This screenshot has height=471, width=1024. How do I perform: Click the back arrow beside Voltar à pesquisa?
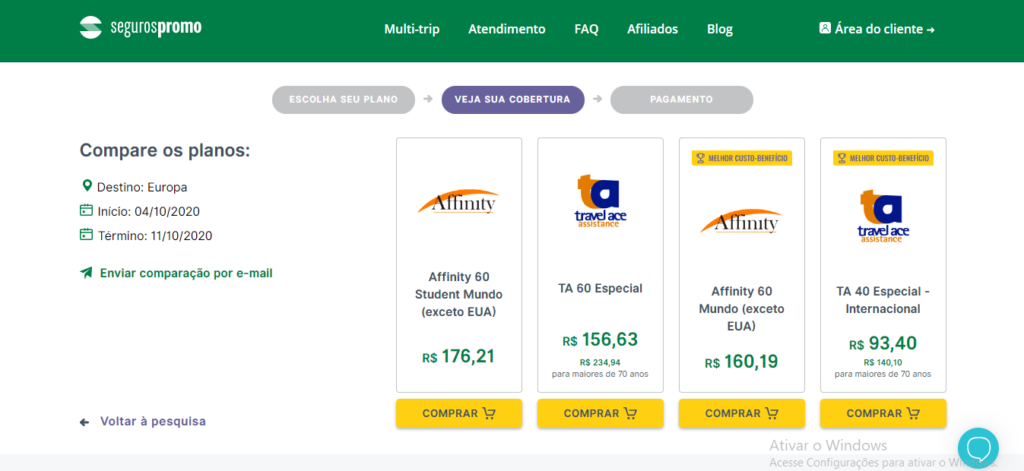point(84,422)
